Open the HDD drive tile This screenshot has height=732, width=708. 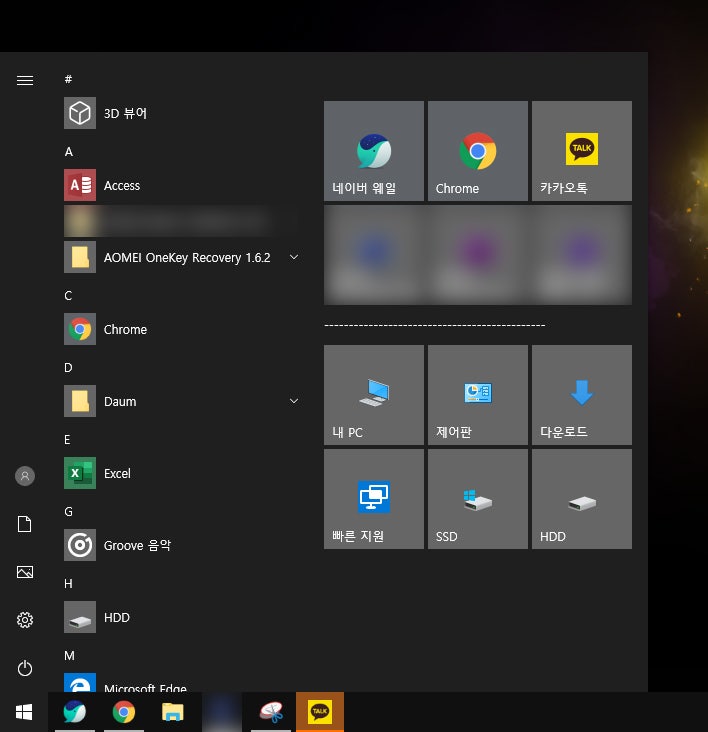582,499
